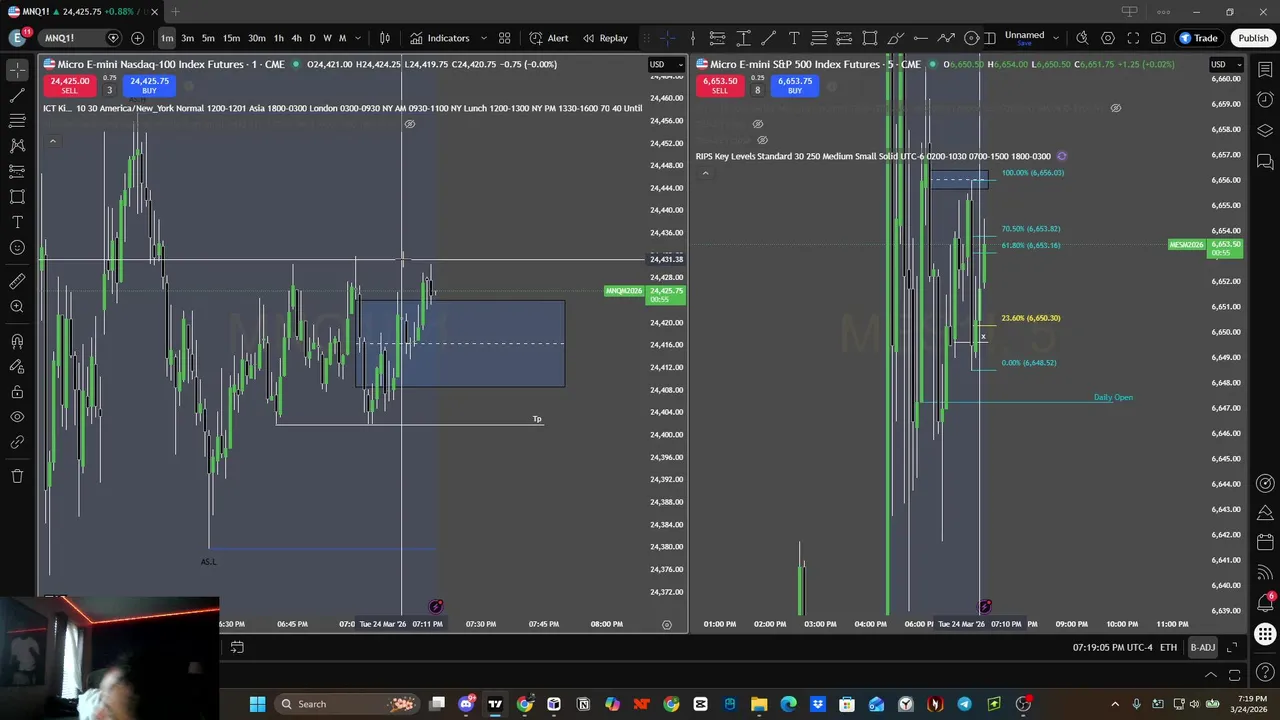1280x720 pixels.
Task: Open the chats panel in right sidebar
Action: tap(1265, 162)
